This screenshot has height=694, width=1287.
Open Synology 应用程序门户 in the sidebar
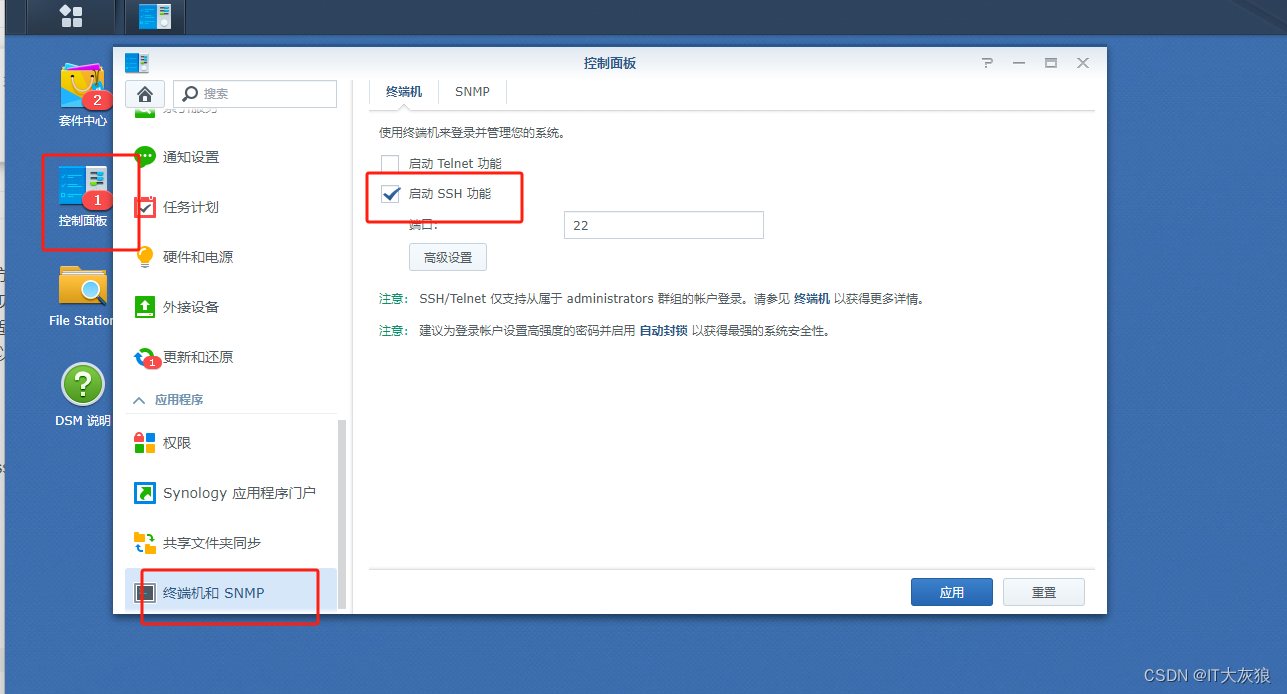(x=231, y=493)
